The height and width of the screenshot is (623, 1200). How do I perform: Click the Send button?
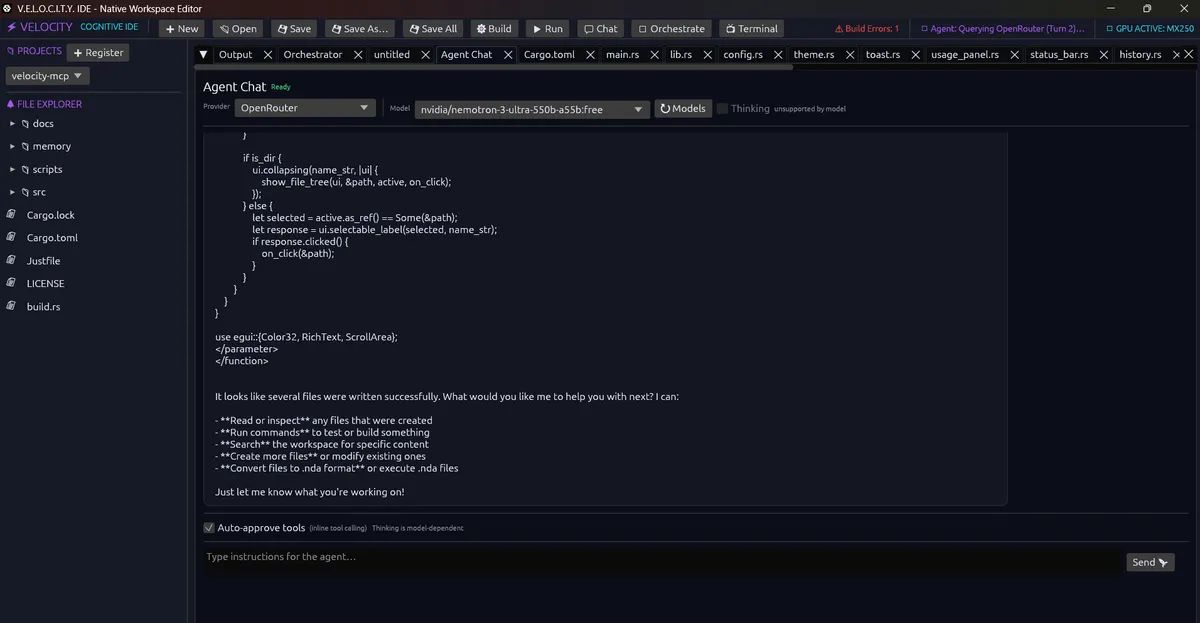(x=1150, y=562)
